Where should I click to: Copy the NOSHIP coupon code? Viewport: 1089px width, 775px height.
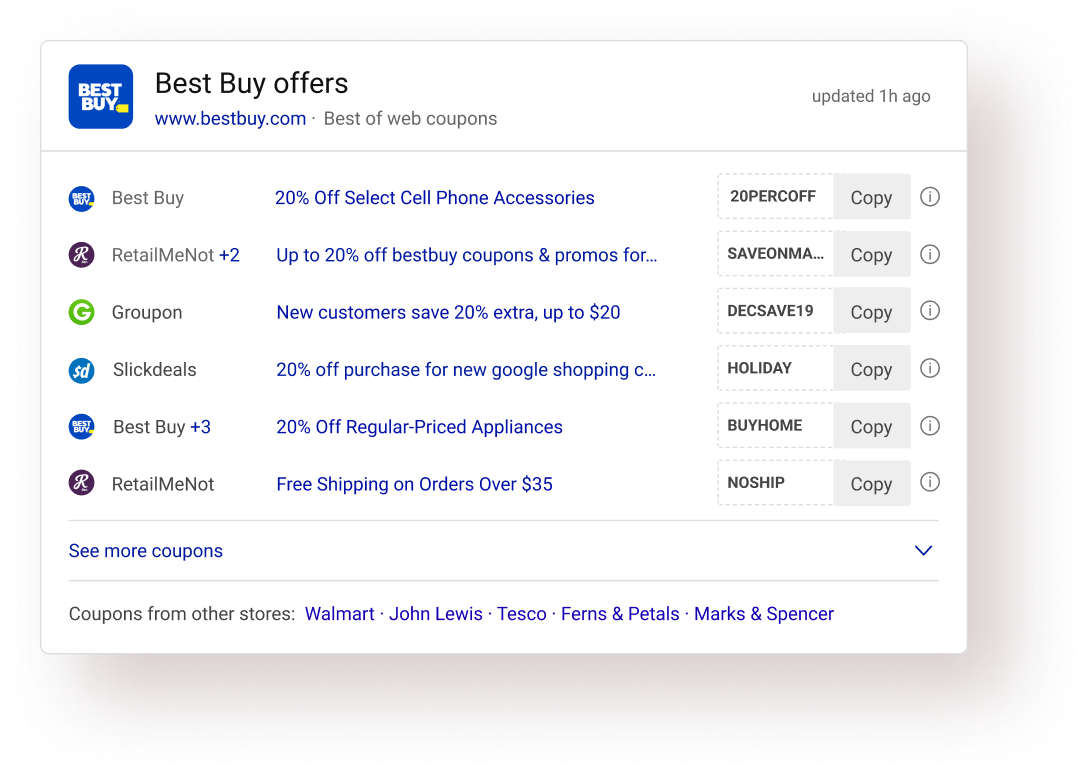pyautogui.click(x=871, y=484)
